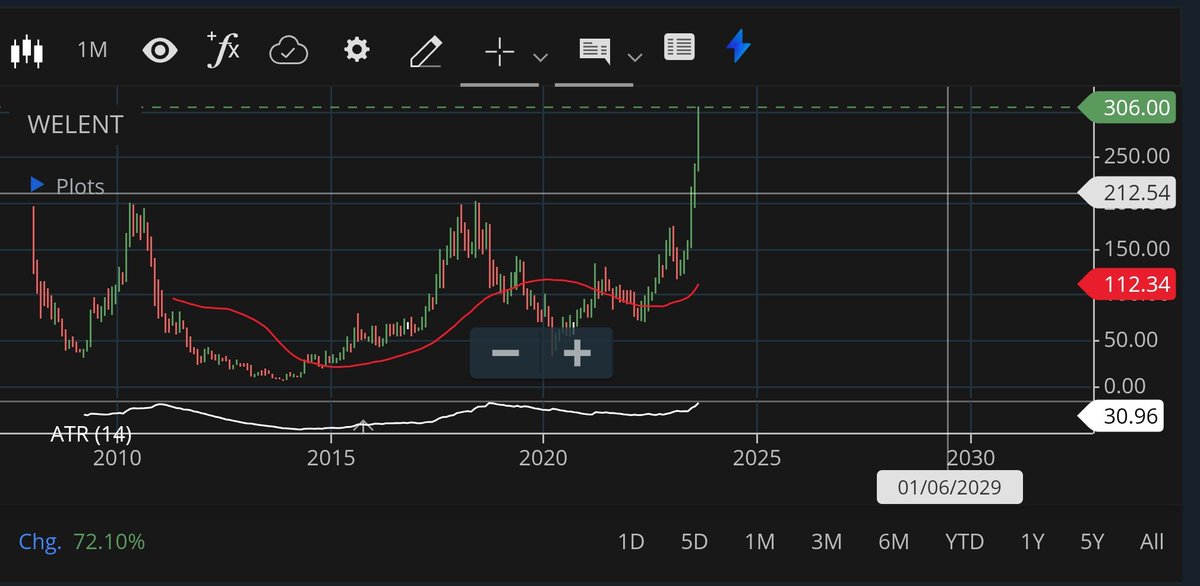This screenshot has height=586, width=1200.
Task: Click the 306.00 current price label
Action: (1127, 108)
